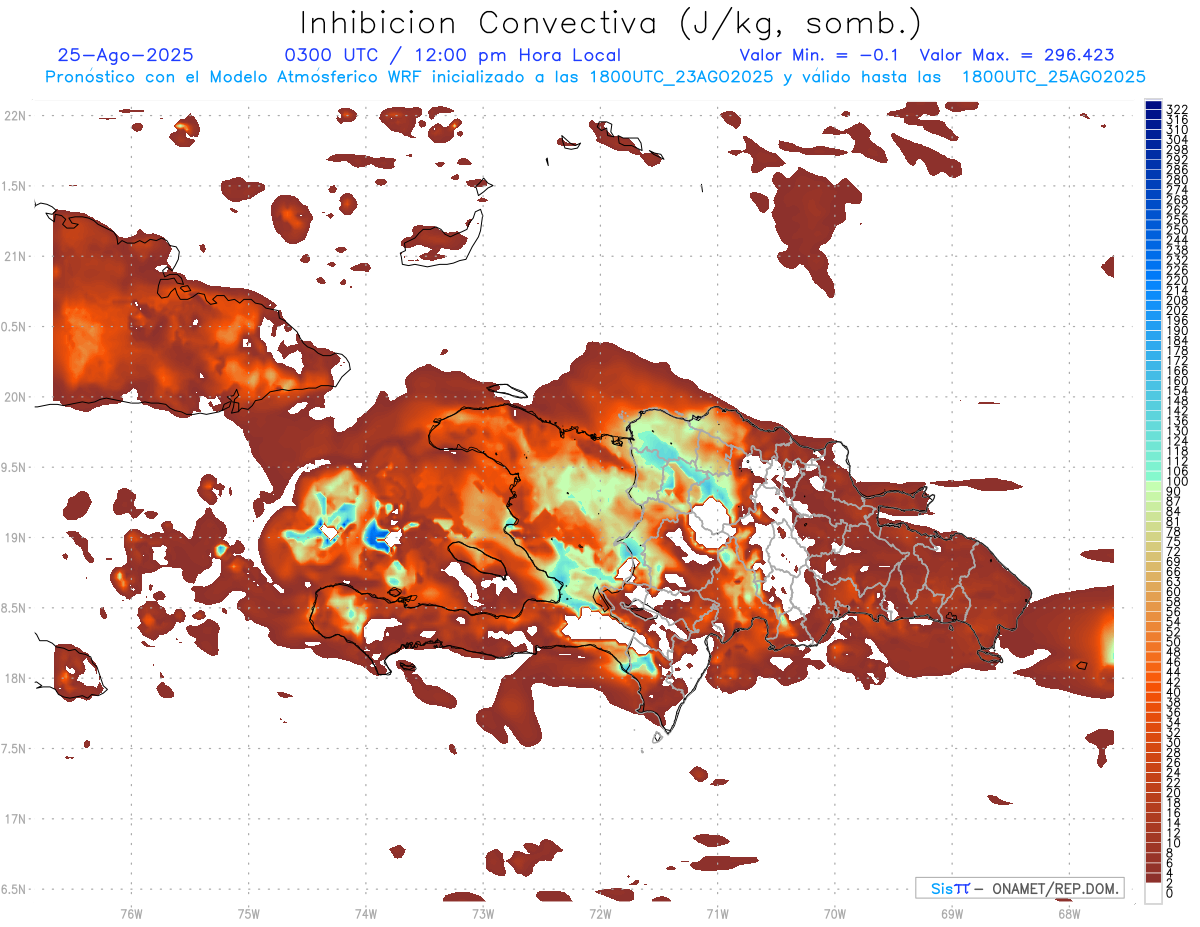1200x927 pixels.
Task: Select the "Valor Max. = 296.423" readout
Action: coord(1017,56)
